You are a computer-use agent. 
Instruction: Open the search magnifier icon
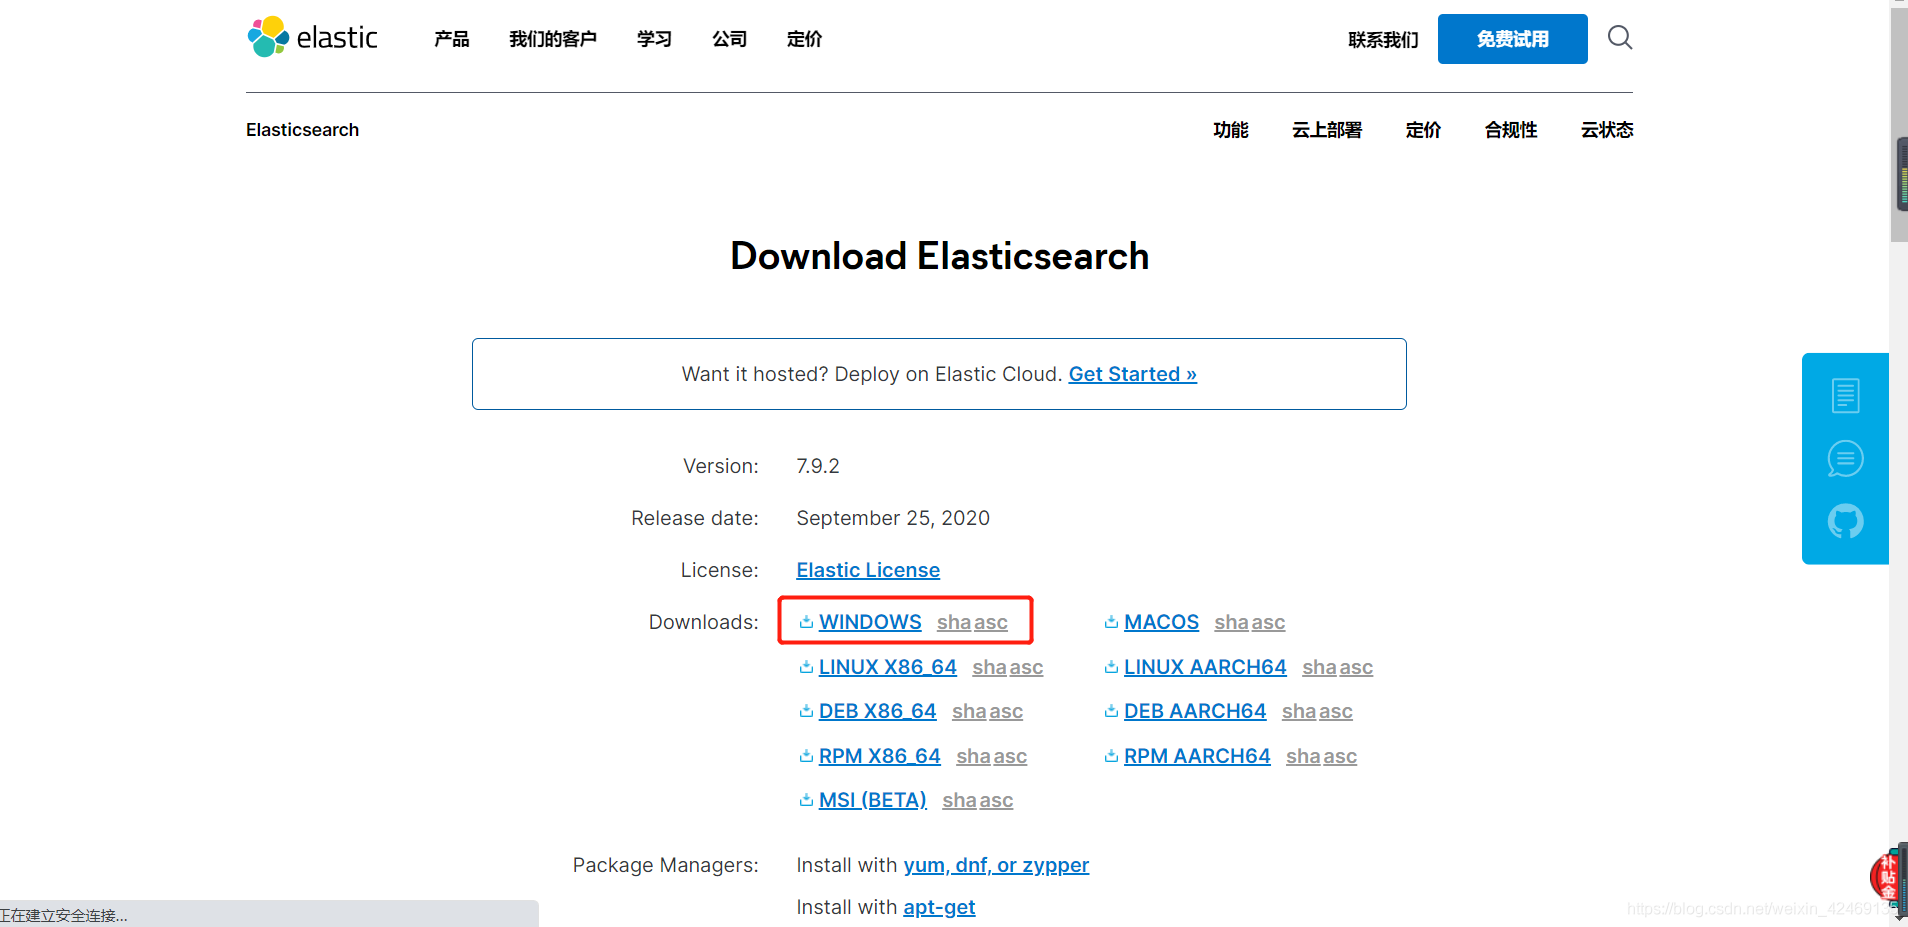pos(1620,38)
